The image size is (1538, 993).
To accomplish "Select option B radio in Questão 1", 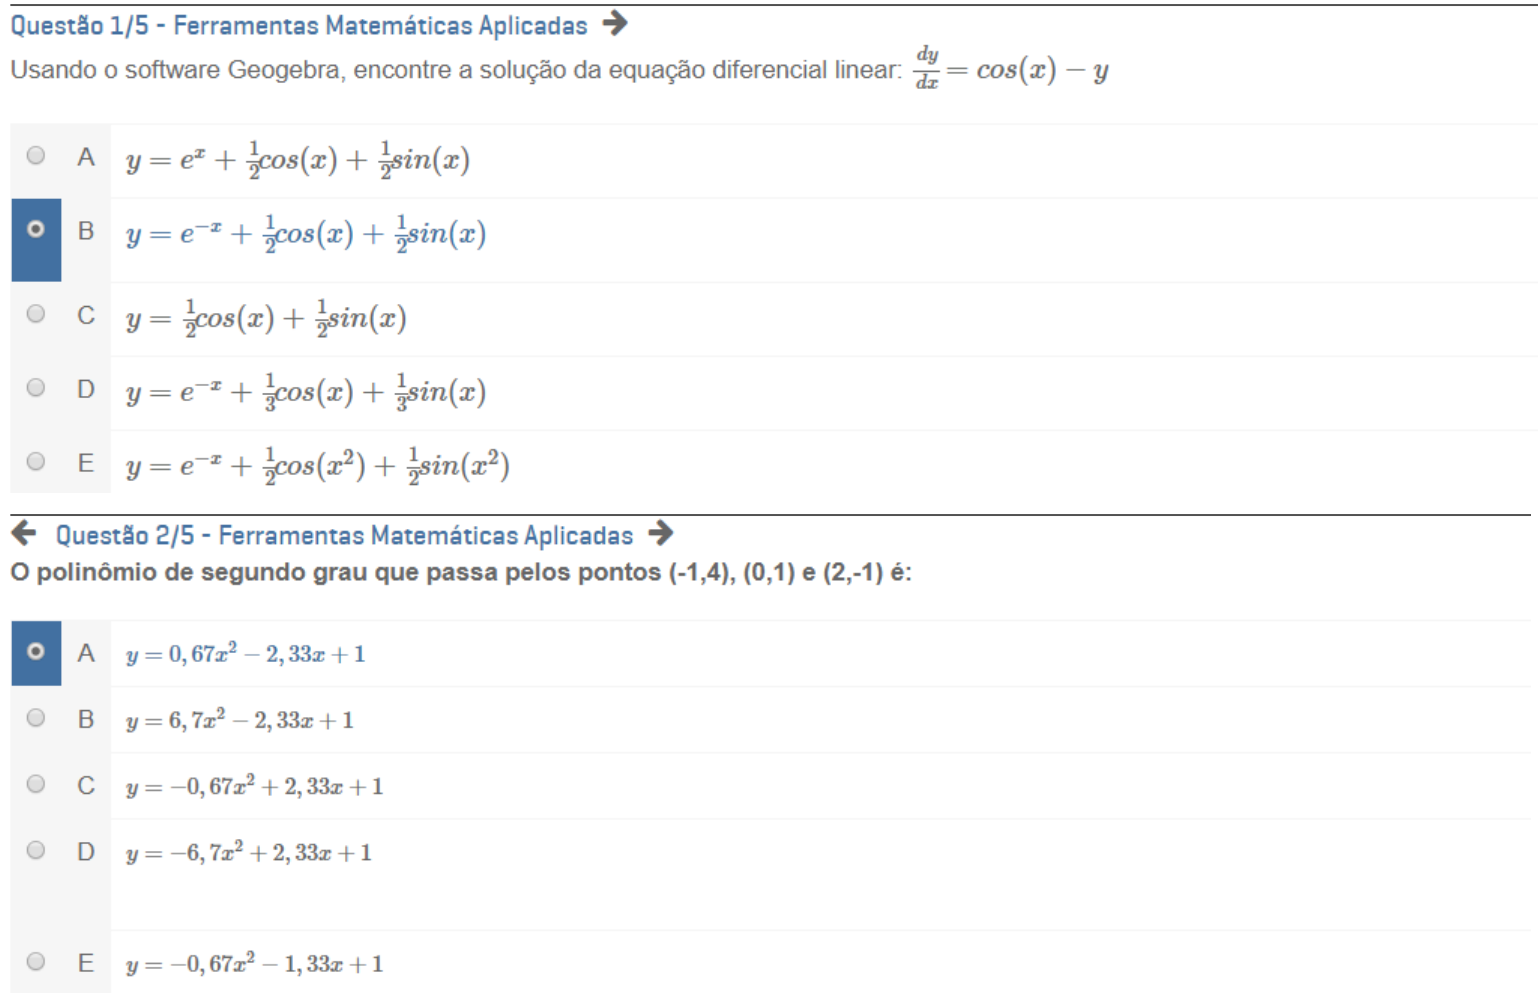I will (x=36, y=229).
